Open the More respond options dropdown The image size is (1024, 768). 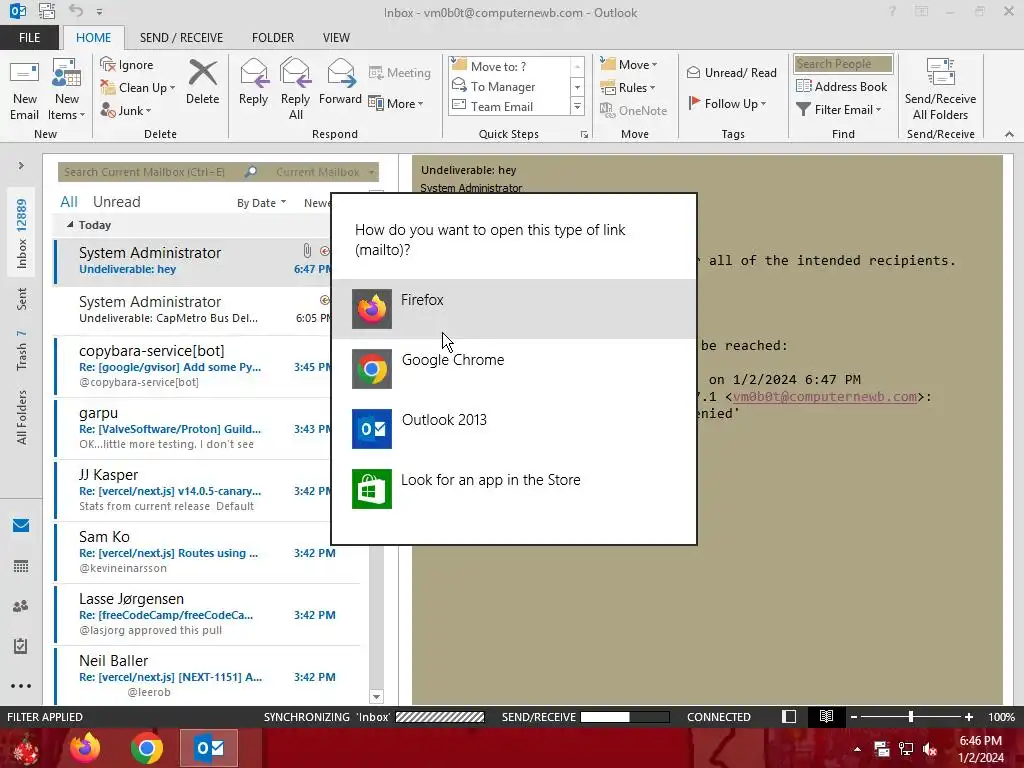click(396, 104)
